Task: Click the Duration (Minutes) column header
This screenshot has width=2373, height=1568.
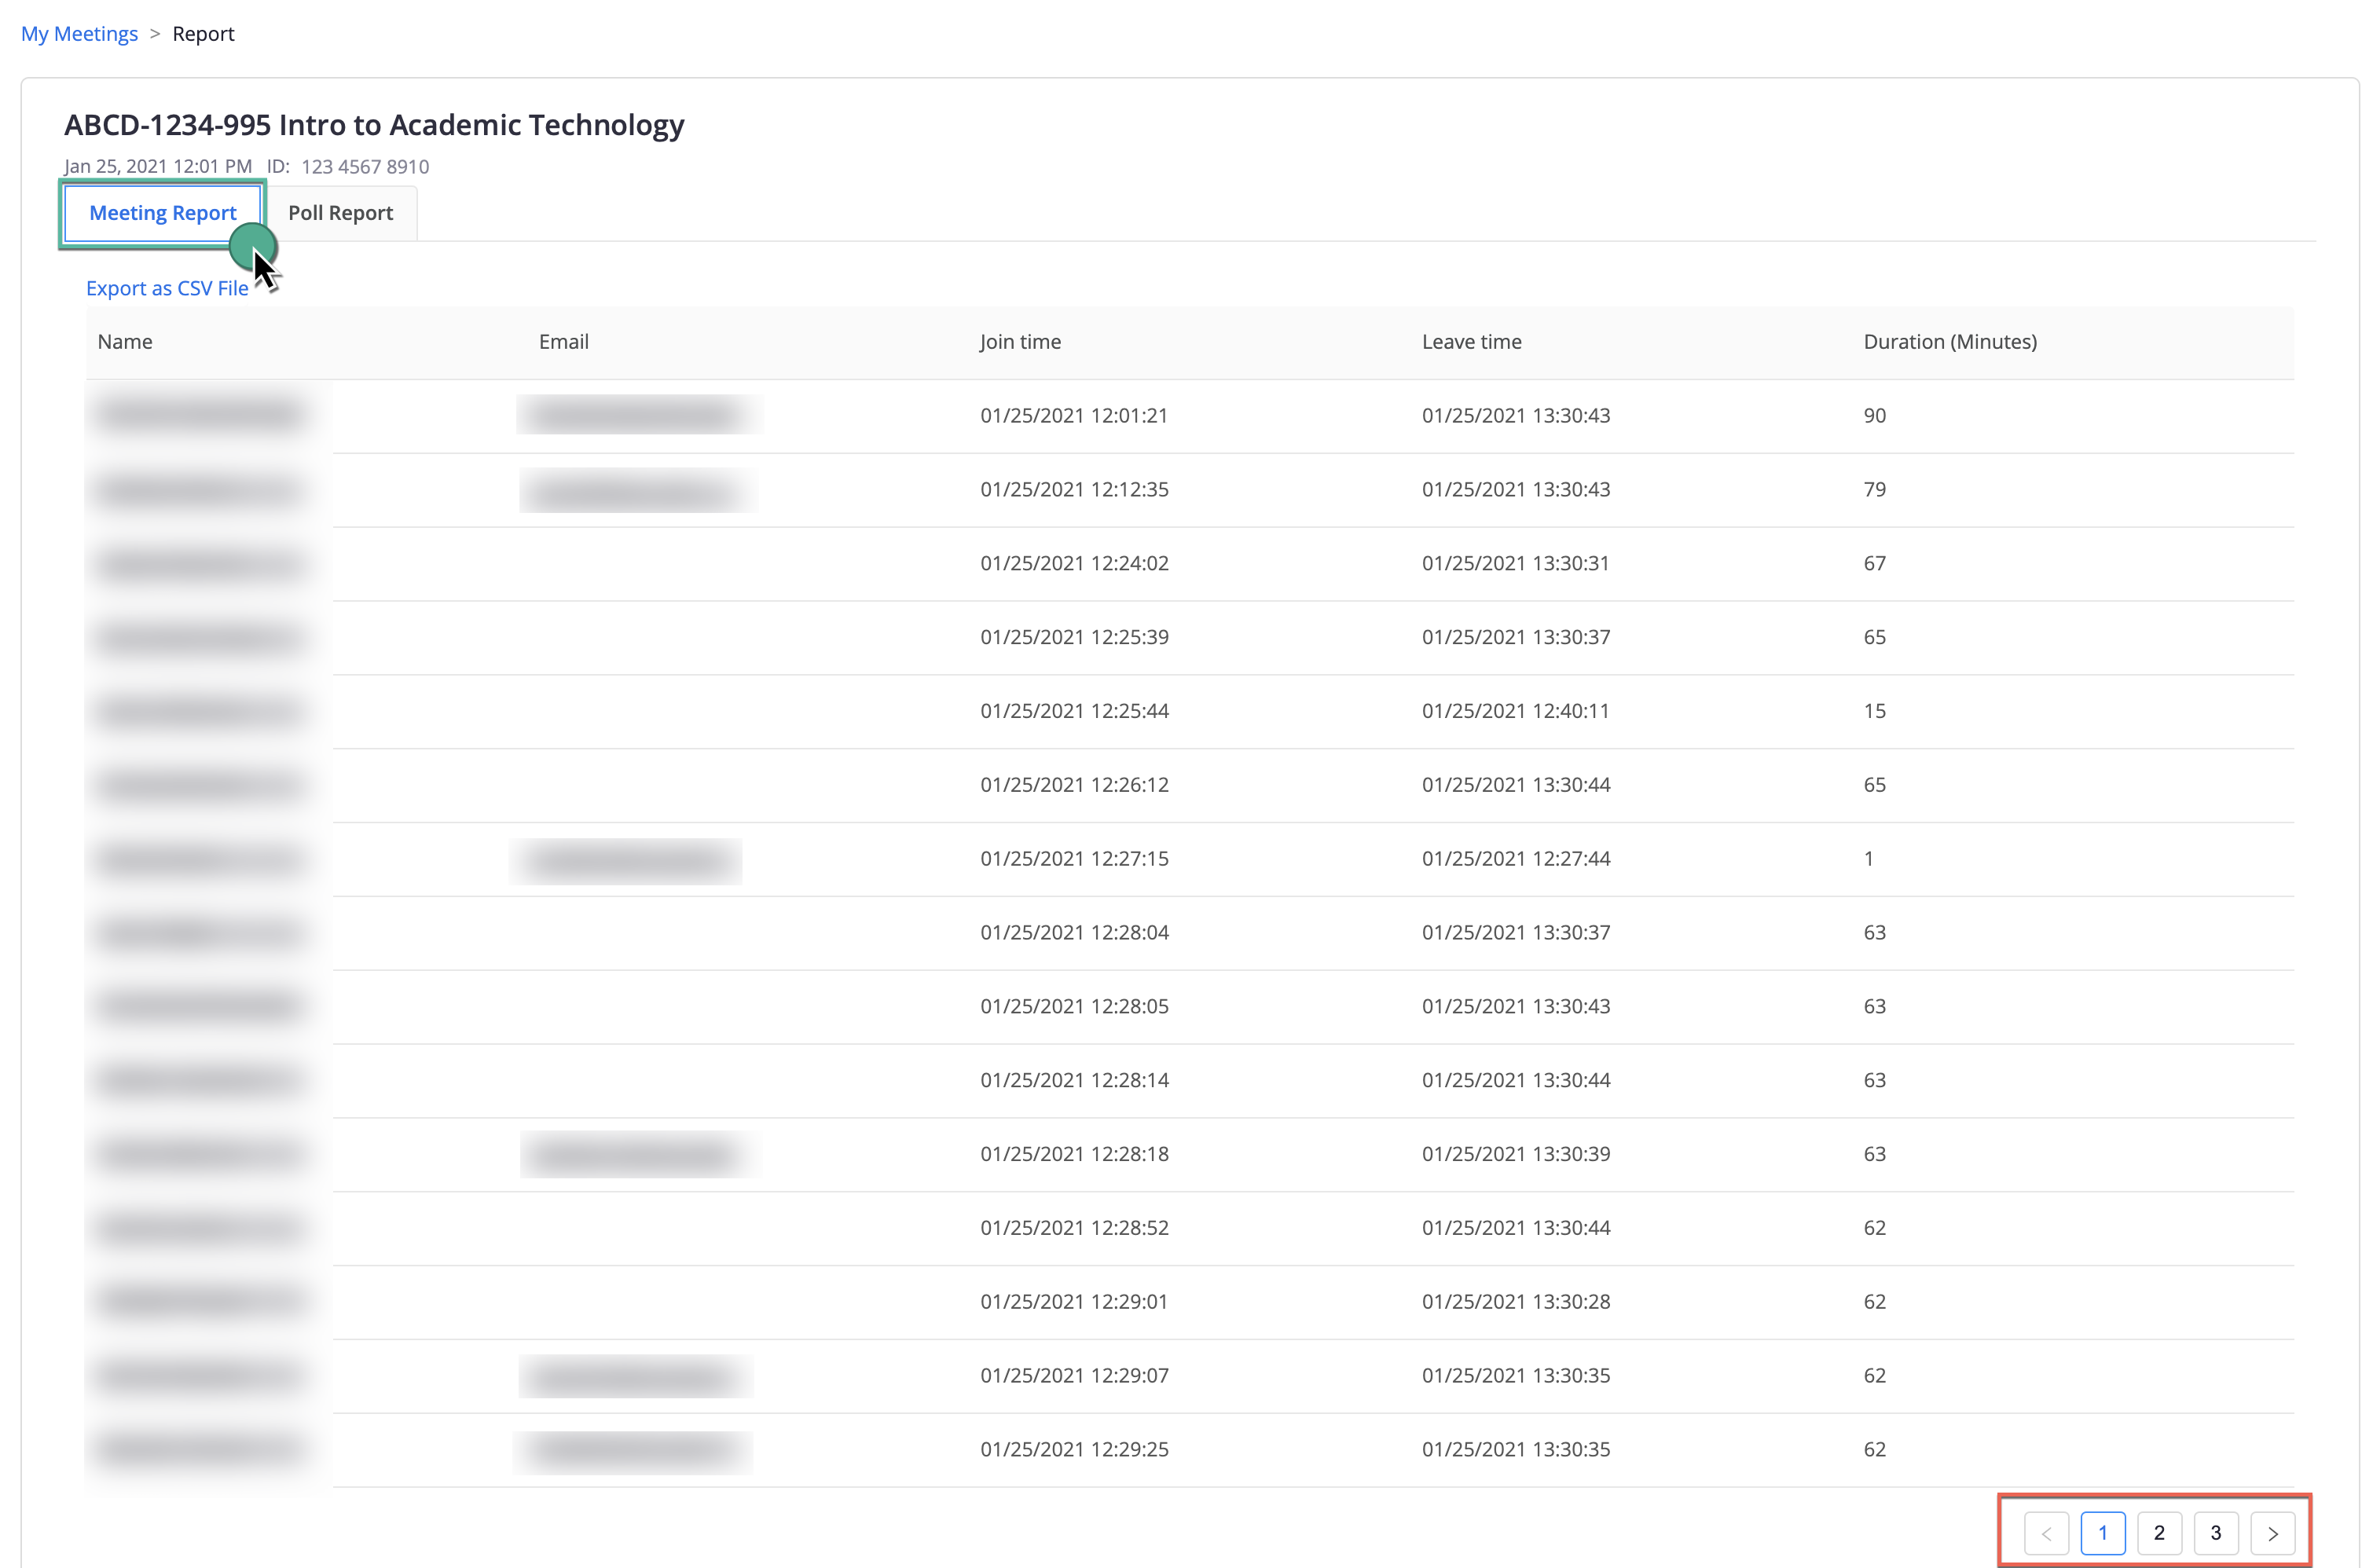Action: (x=1949, y=342)
